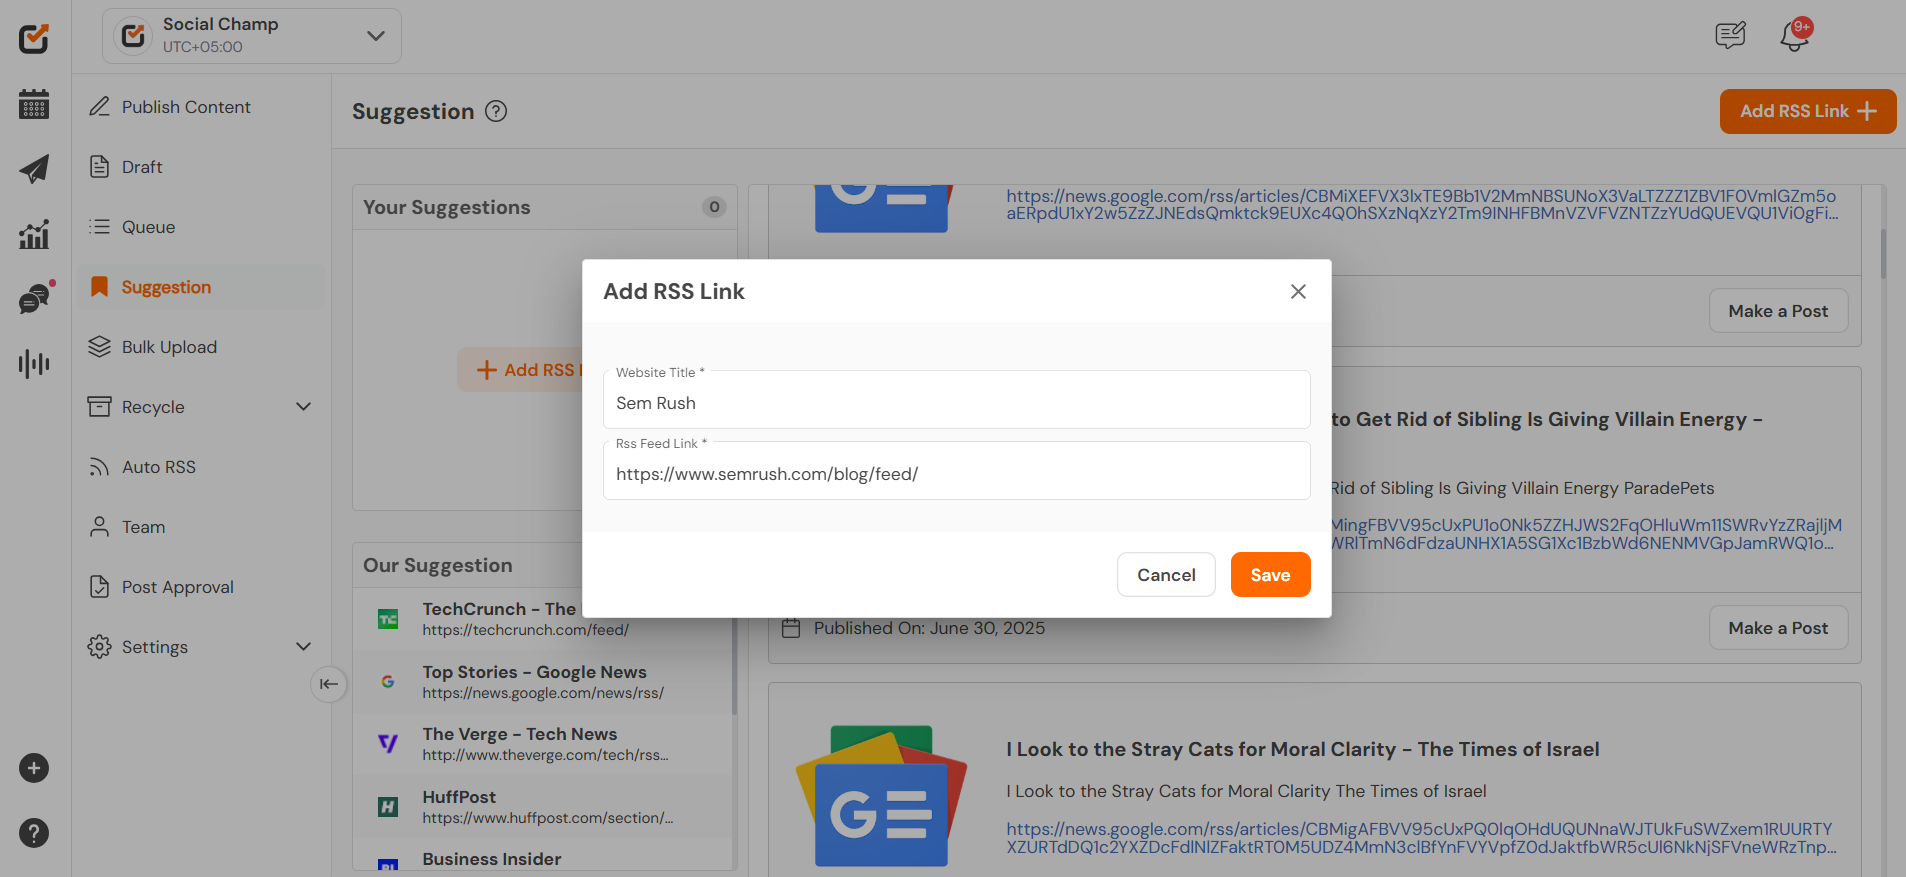
Task: Click the Google News feed icon
Action: pyautogui.click(x=388, y=682)
